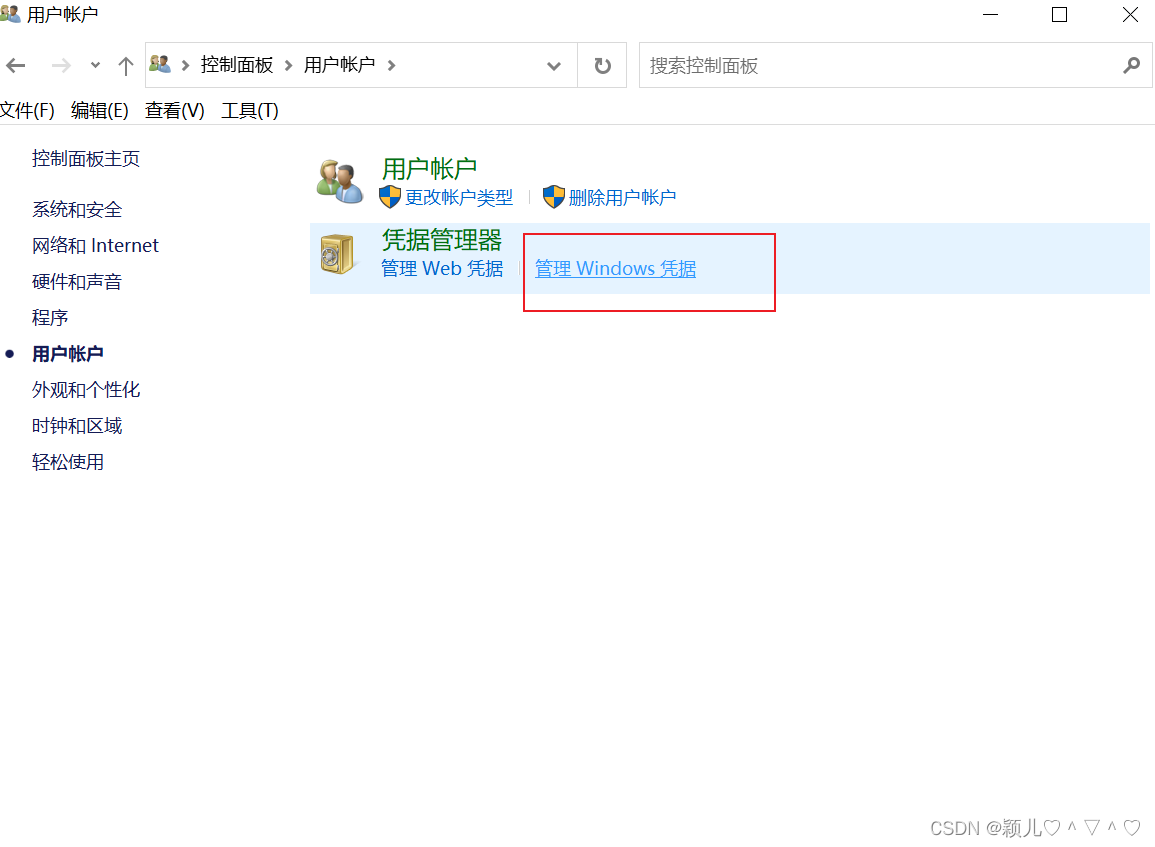Click the Control Panel icon in address bar

160,64
